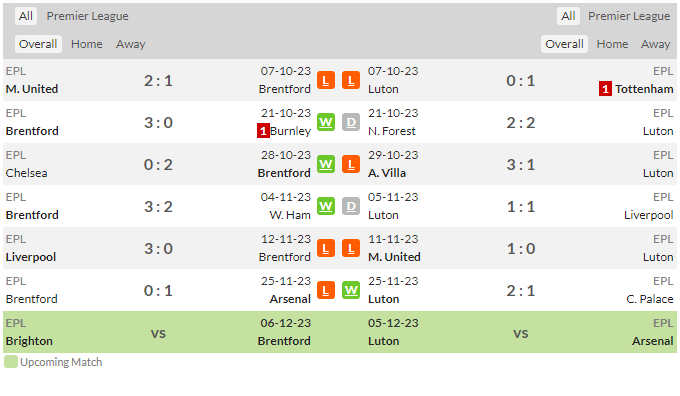Switch to the left Premier League filter
This screenshot has width=680, height=396.
click(88, 16)
